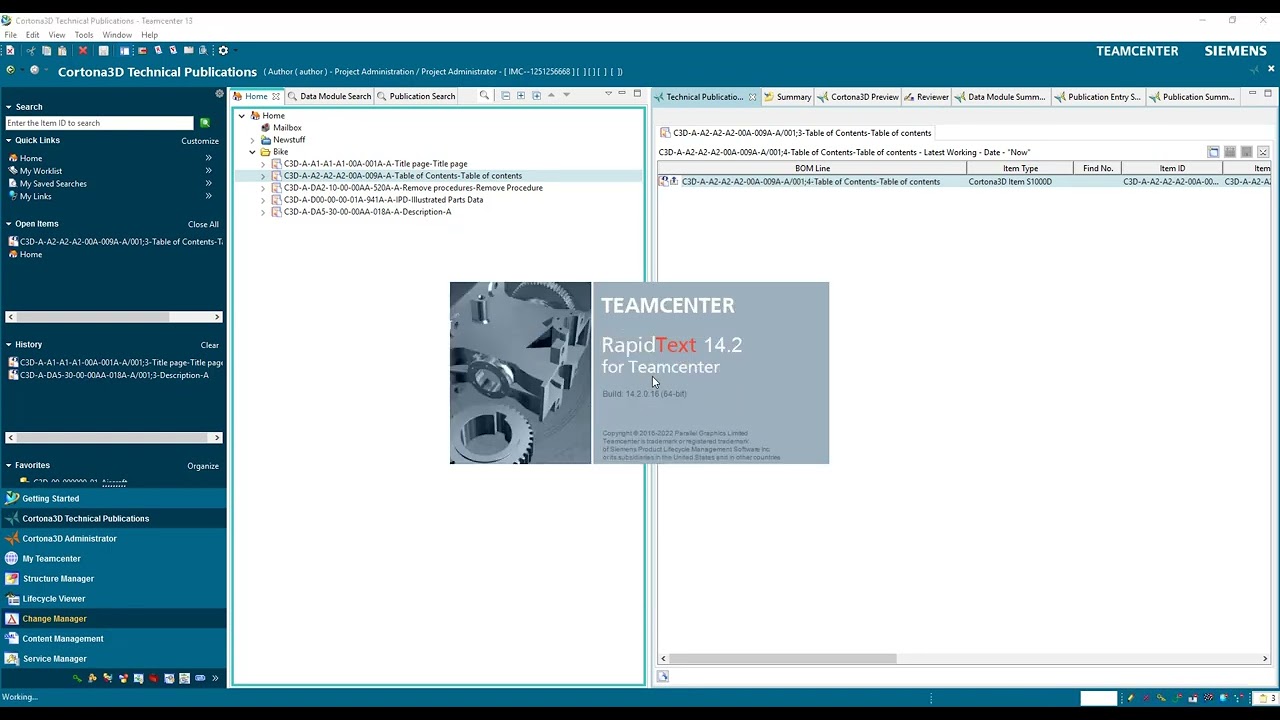Click green search button beside Item ID field
The width and height of the screenshot is (1280, 720).
pyautogui.click(x=205, y=123)
